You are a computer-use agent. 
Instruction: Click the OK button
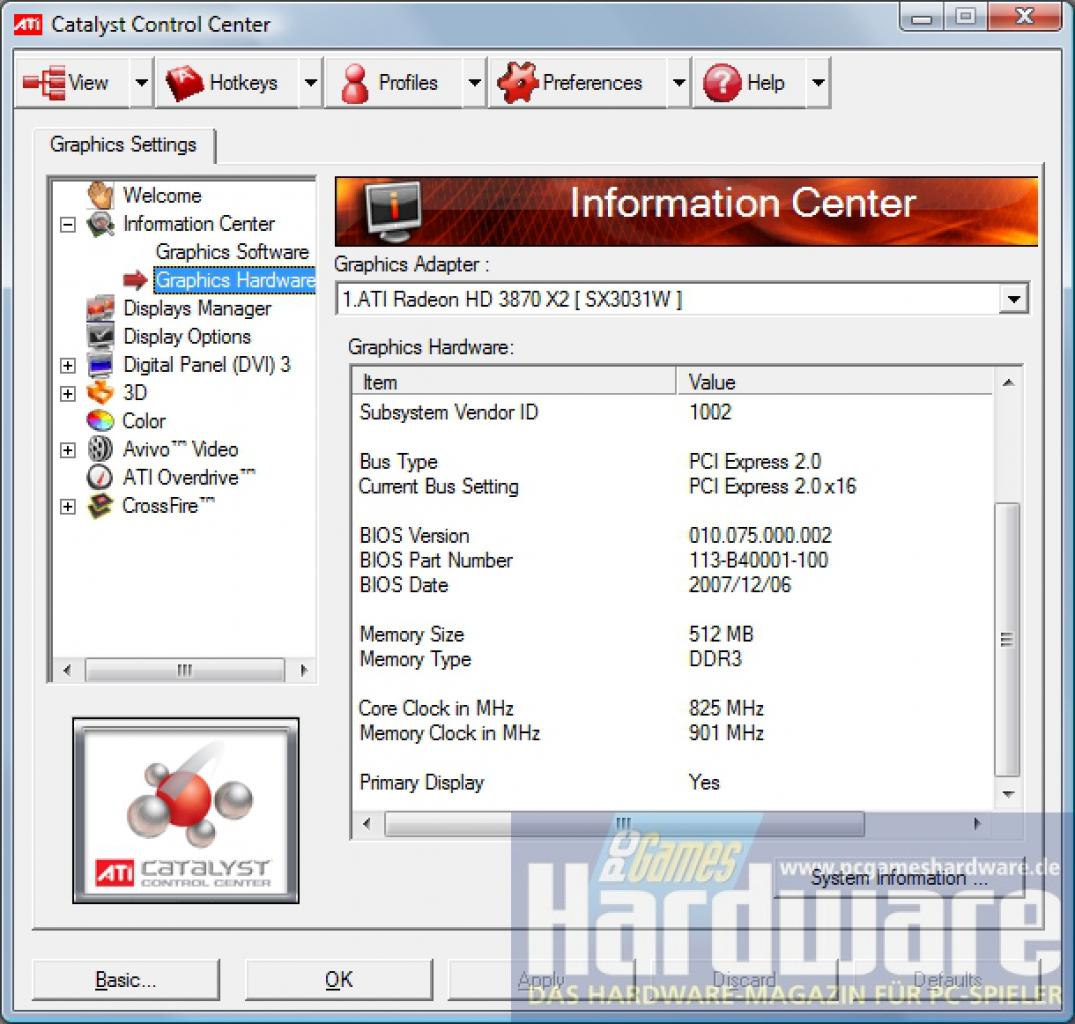[x=339, y=979]
